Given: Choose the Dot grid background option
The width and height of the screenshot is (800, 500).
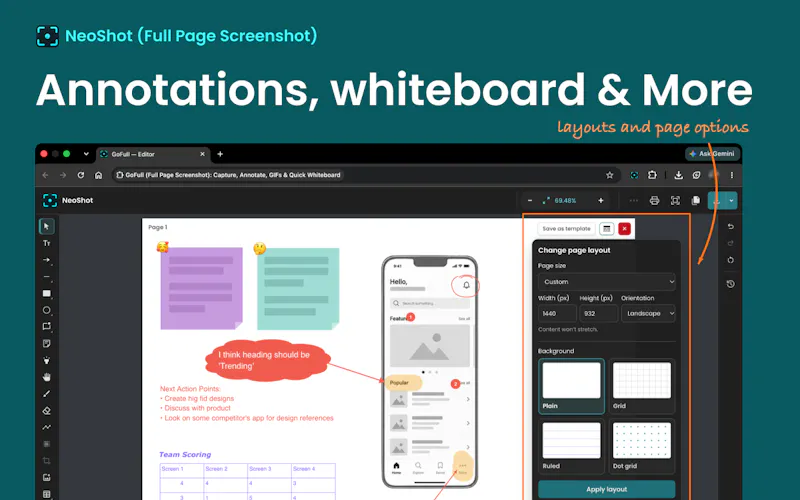Looking at the screenshot, I should click(x=642, y=446).
